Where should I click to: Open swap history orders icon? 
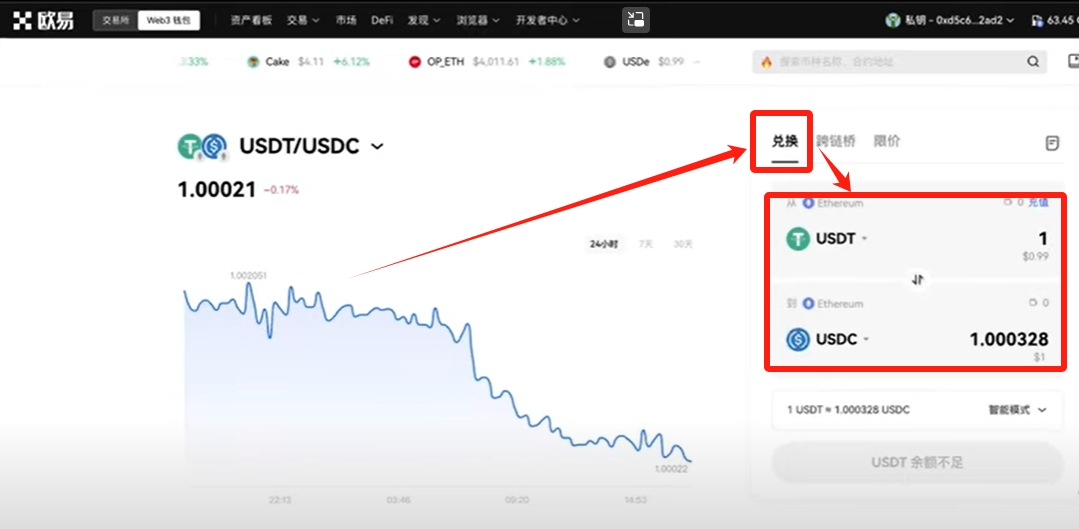[x=1051, y=143]
